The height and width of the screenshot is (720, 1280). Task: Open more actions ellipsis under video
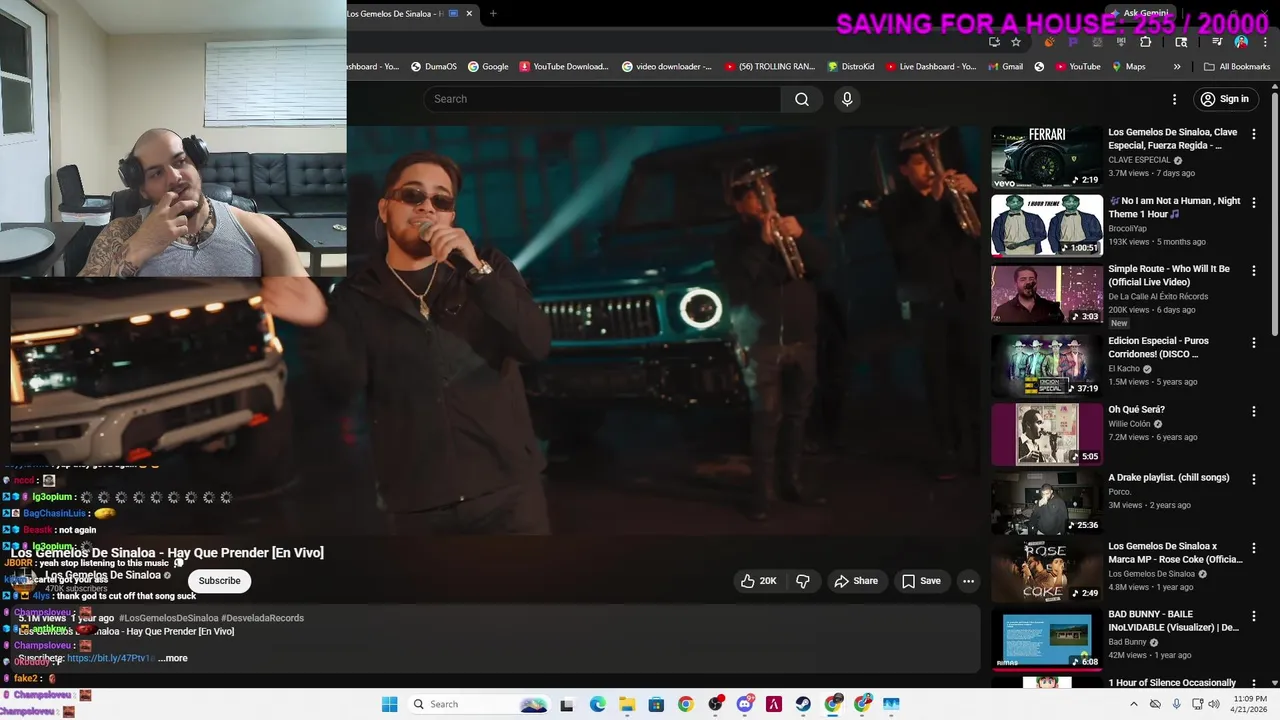pos(968,581)
